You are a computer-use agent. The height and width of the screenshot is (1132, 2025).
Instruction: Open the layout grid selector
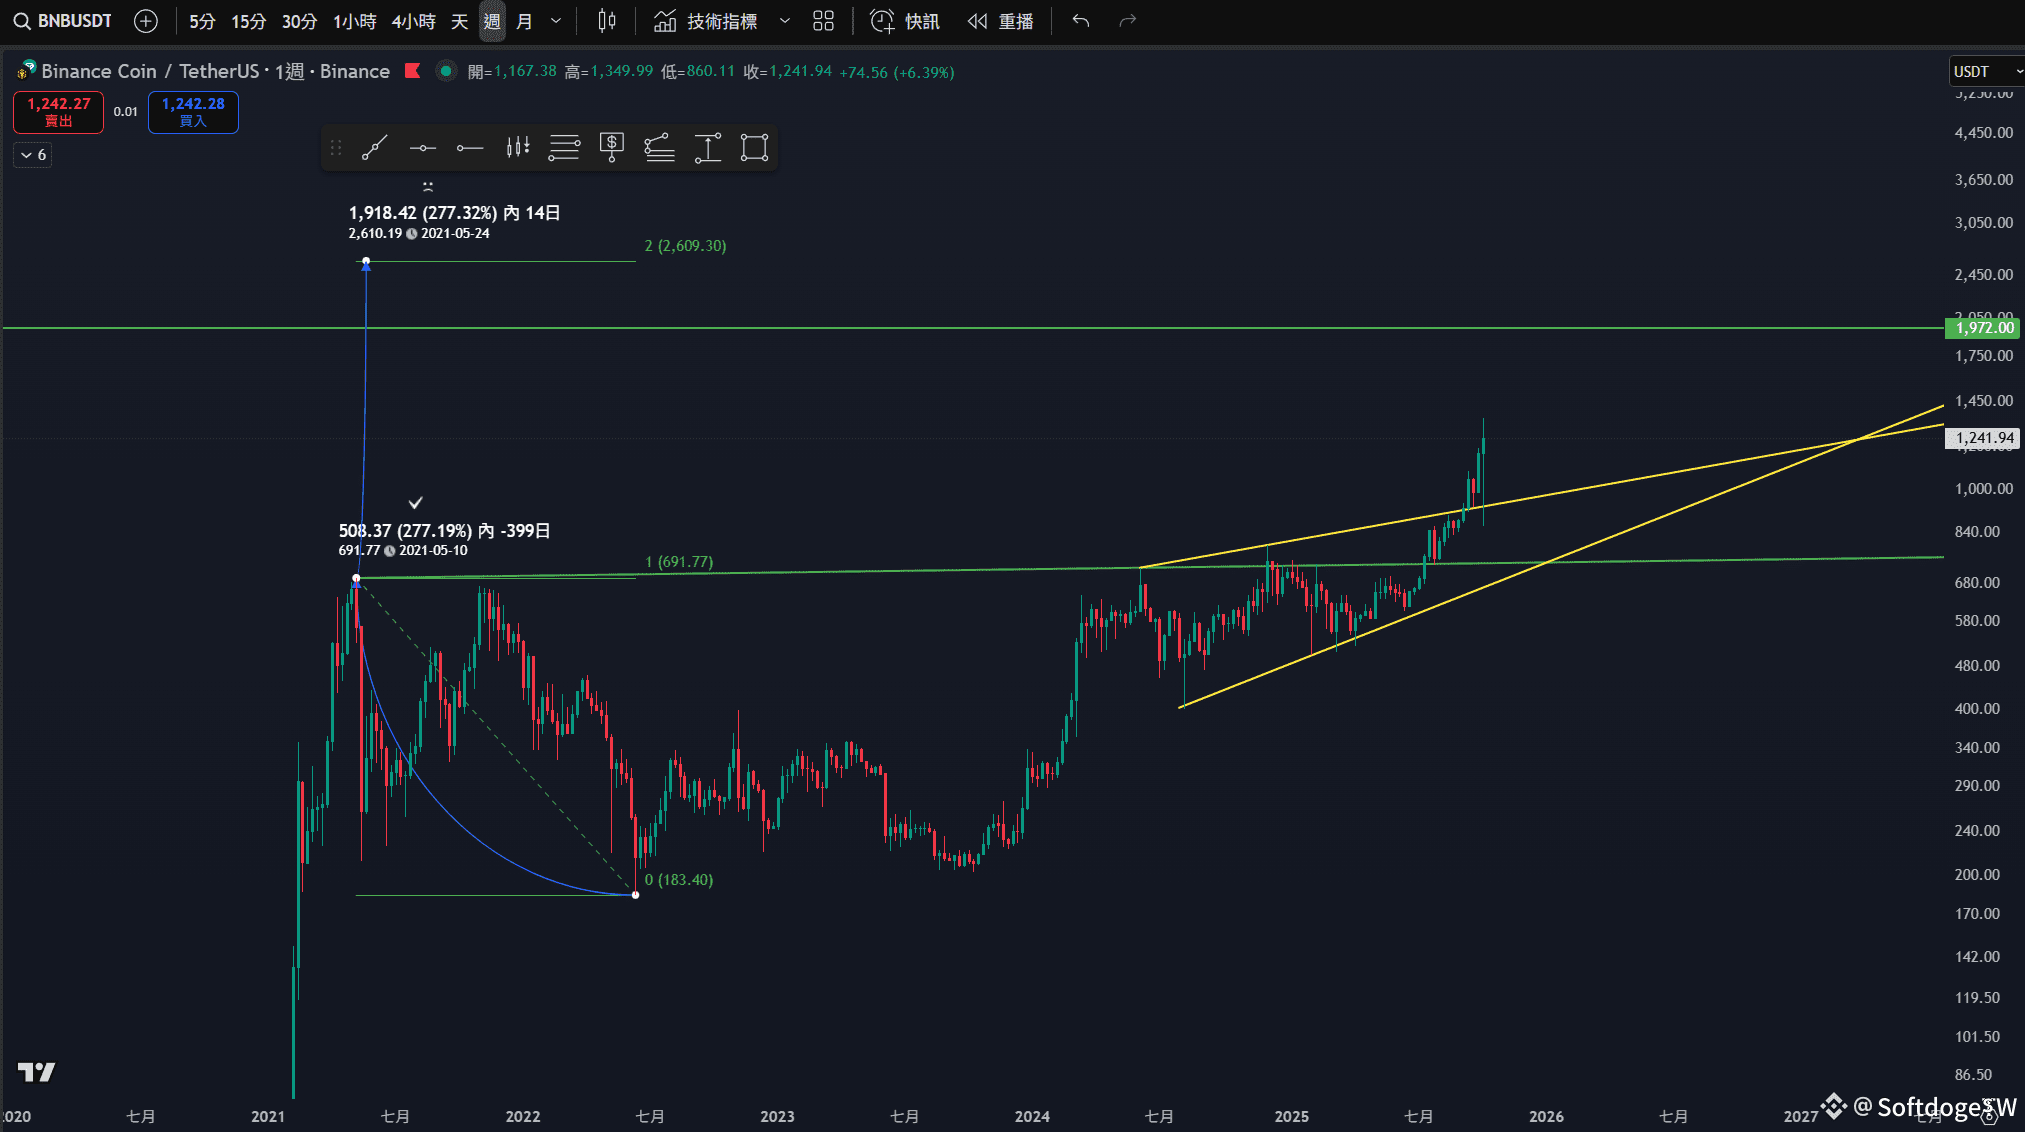[x=823, y=21]
